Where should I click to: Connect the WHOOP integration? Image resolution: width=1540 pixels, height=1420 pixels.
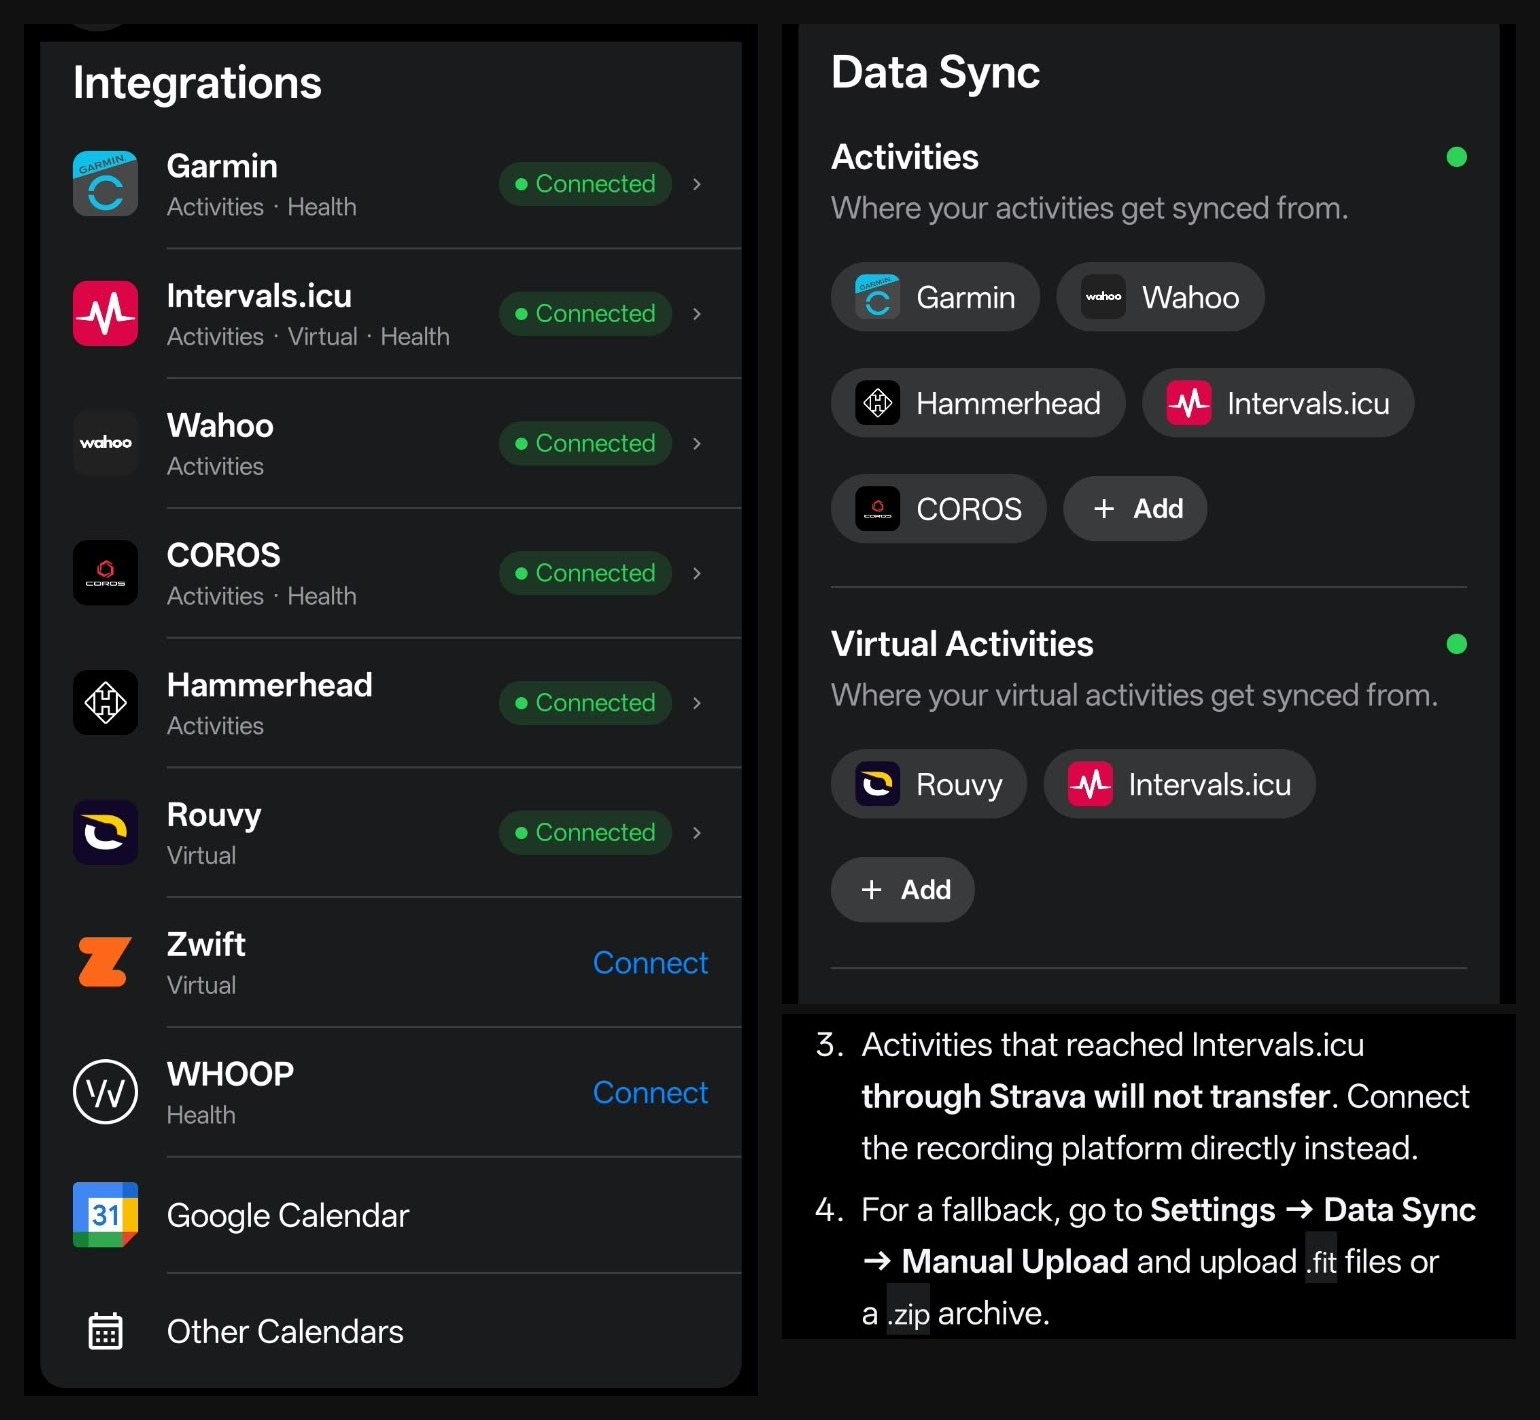coord(650,1092)
